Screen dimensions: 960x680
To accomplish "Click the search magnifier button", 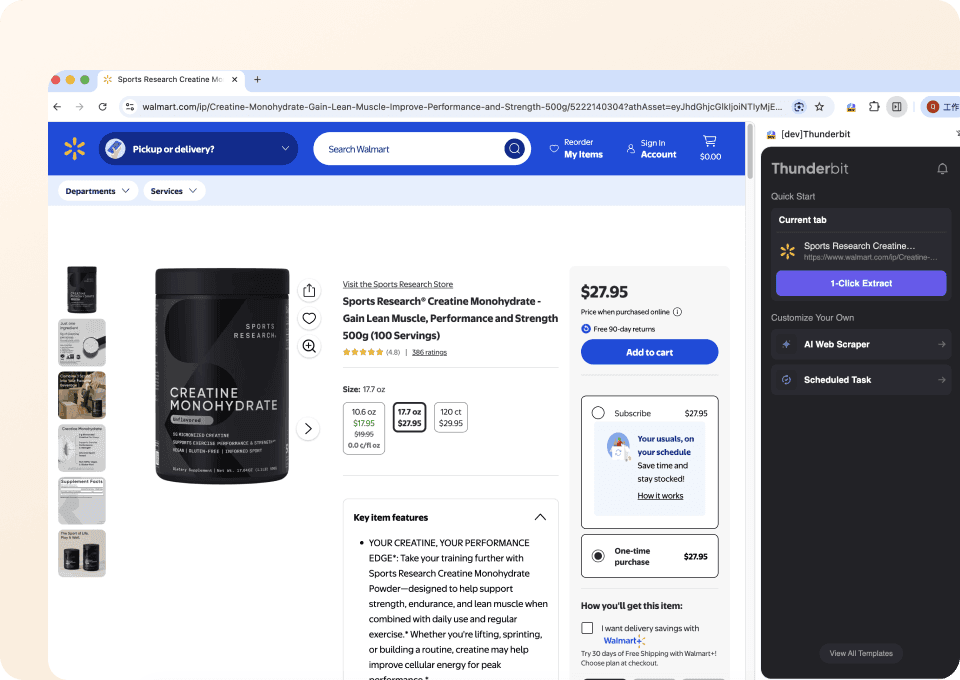I will 514,149.
